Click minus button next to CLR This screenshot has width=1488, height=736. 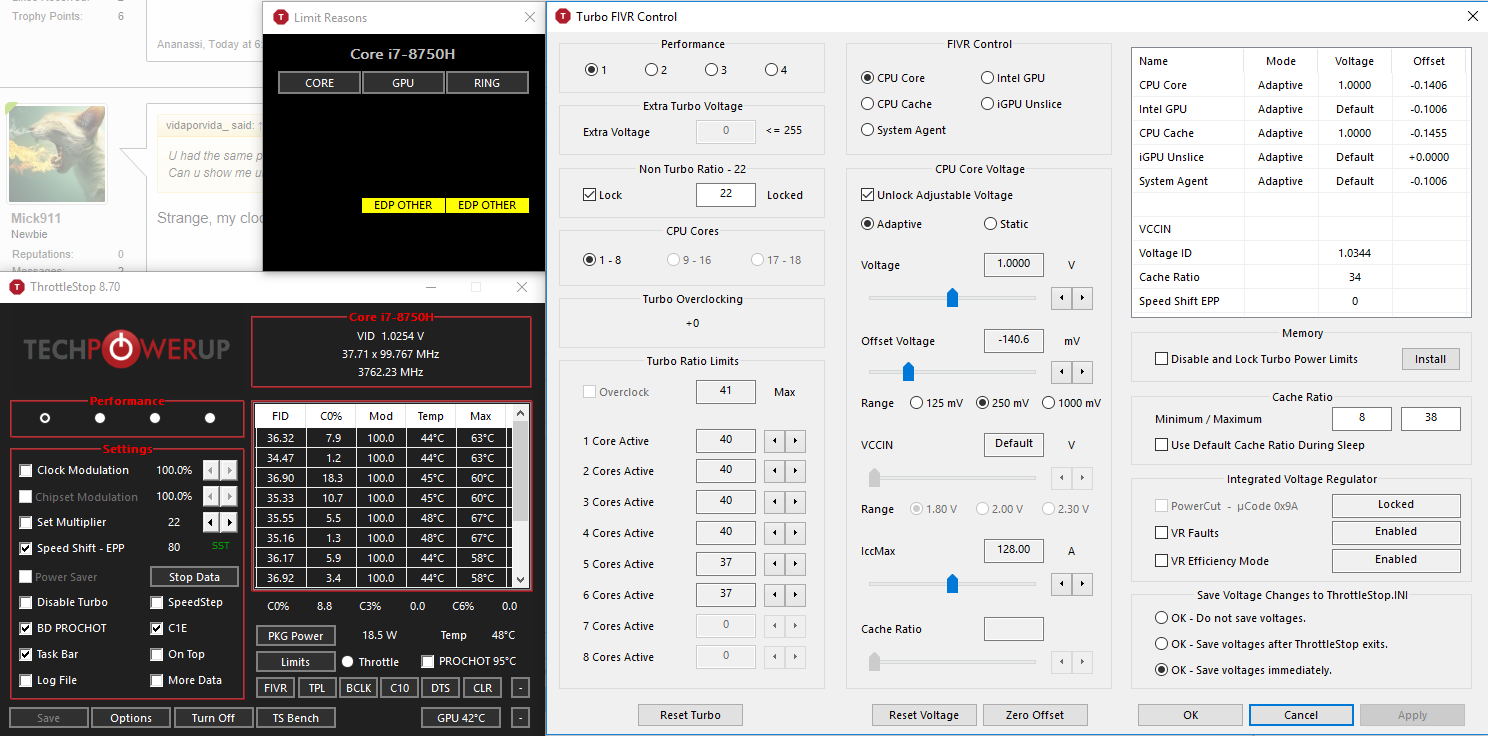tap(520, 688)
